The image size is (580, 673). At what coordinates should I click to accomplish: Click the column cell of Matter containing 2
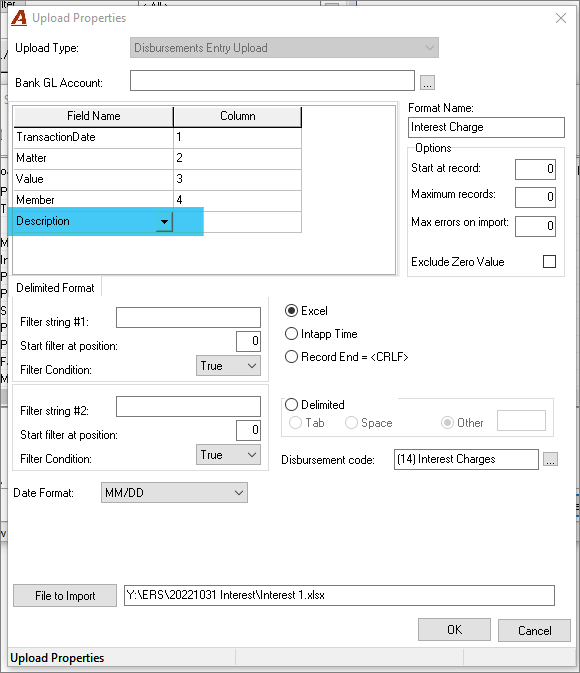(x=237, y=158)
